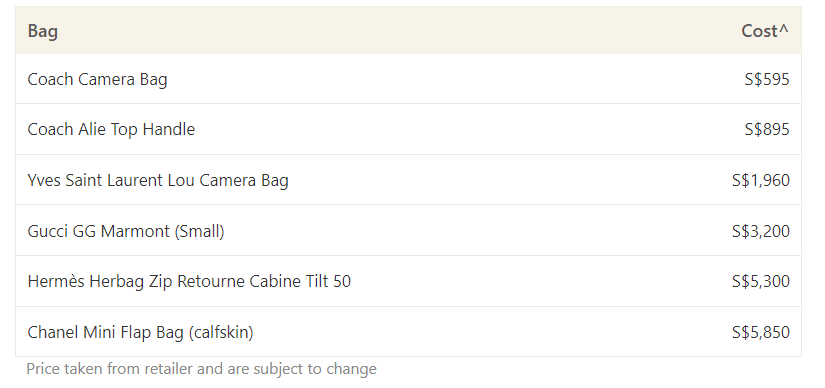The image size is (825, 388).
Task: Click the S$1,960 price cell
Action: click(760, 180)
